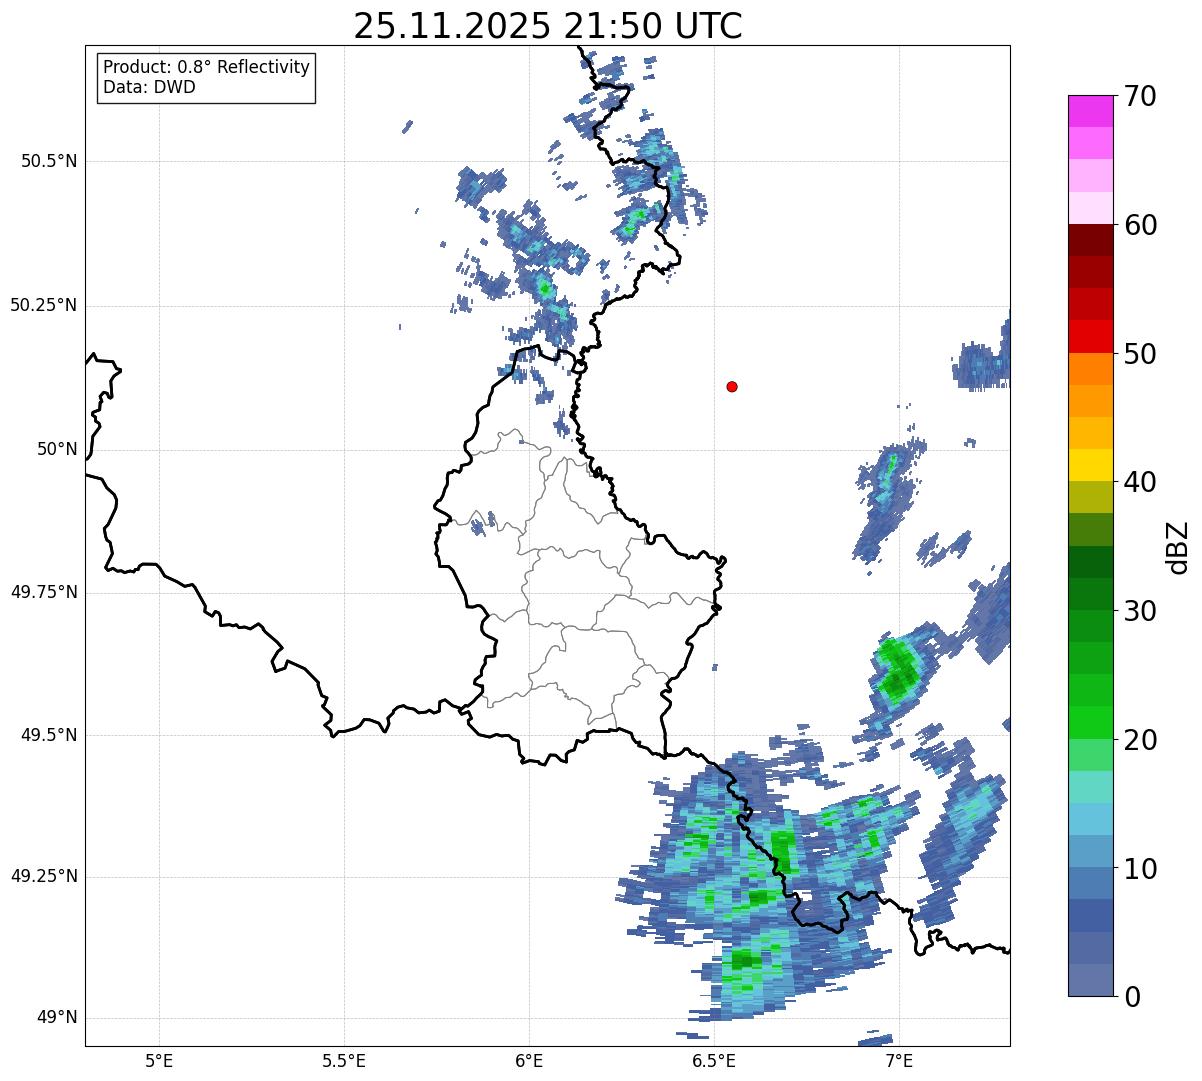Click the longitude label "7°E"

point(899,1061)
